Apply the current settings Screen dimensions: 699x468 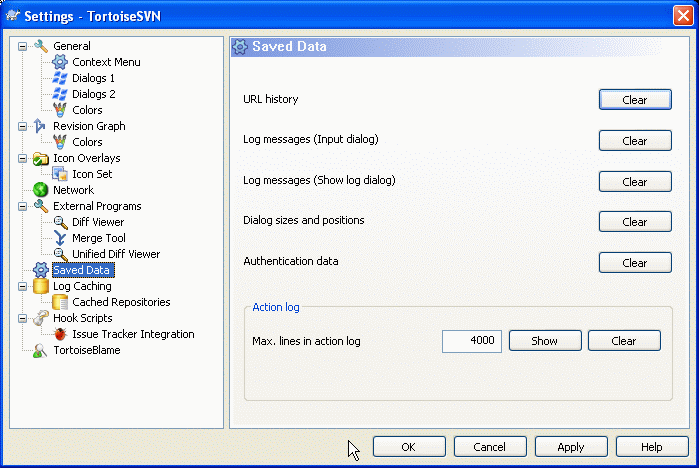571,447
